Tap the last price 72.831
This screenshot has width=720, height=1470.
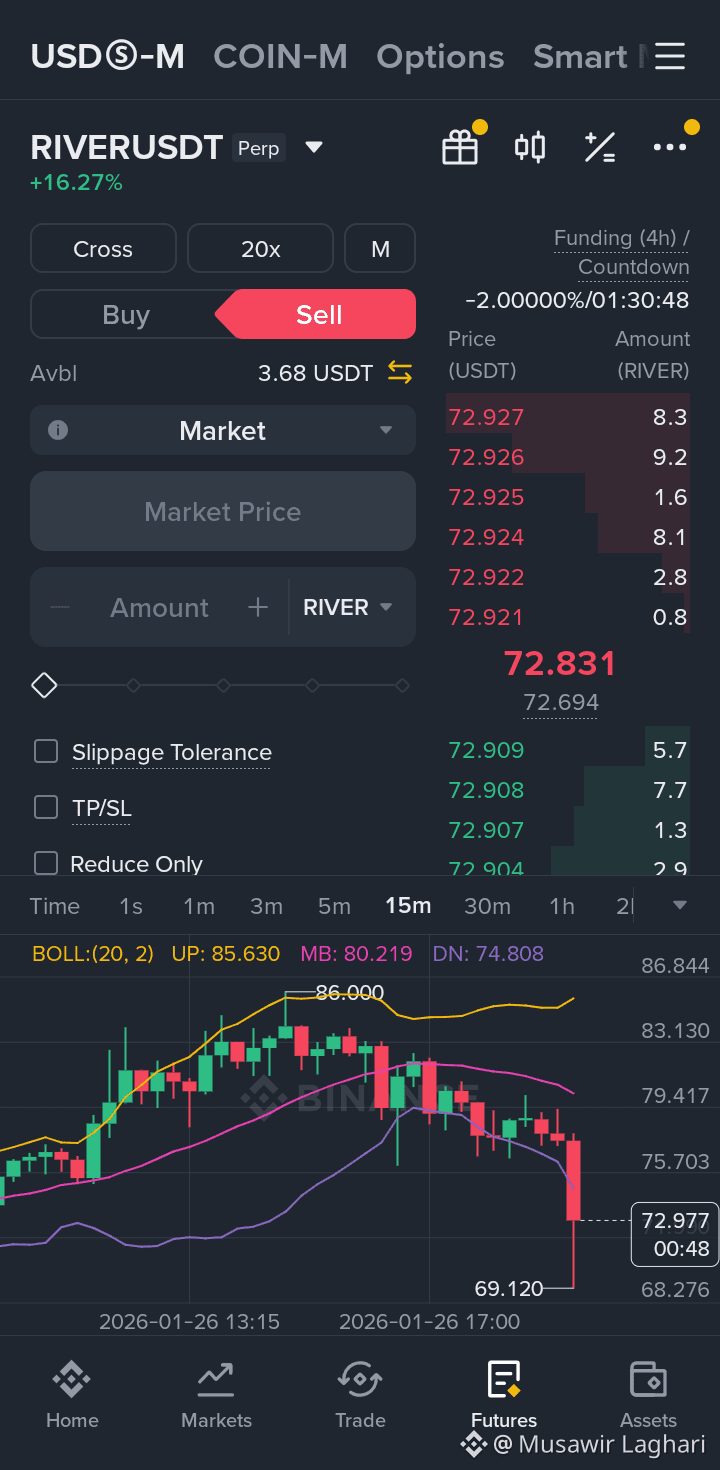pos(560,663)
